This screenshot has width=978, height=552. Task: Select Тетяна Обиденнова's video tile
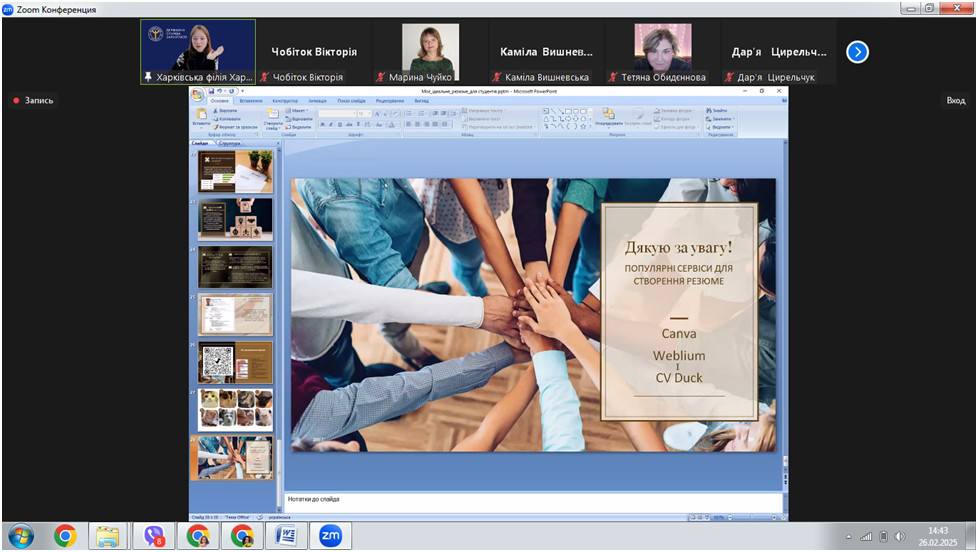662,52
